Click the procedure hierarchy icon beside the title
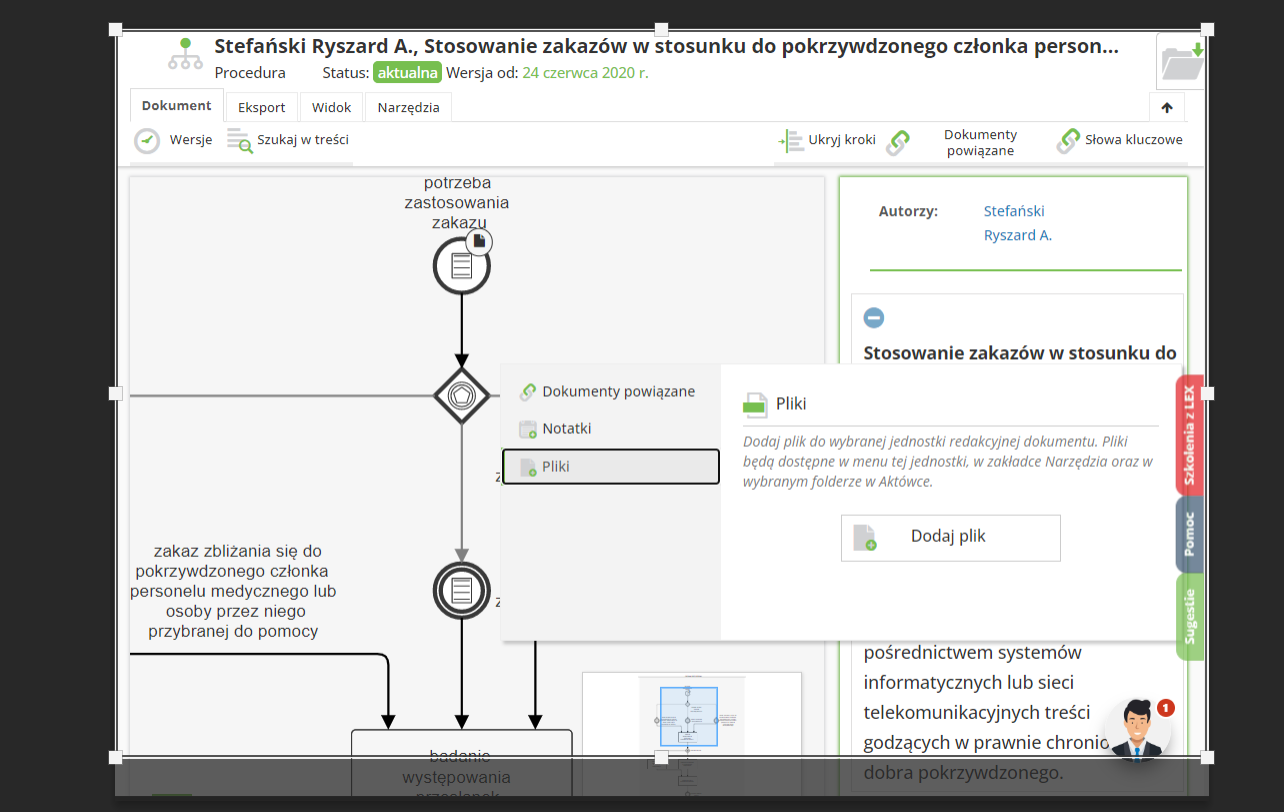Image resolution: width=1284 pixels, height=812 pixels. pyautogui.click(x=185, y=55)
